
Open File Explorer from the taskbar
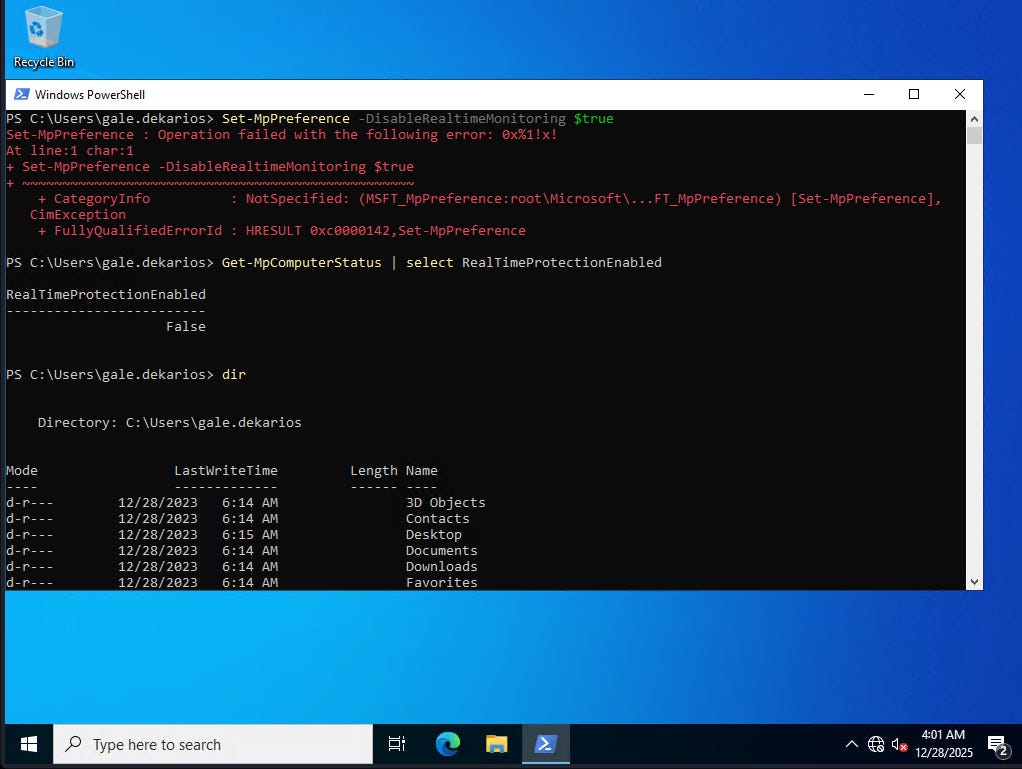(x=497, y=744)
